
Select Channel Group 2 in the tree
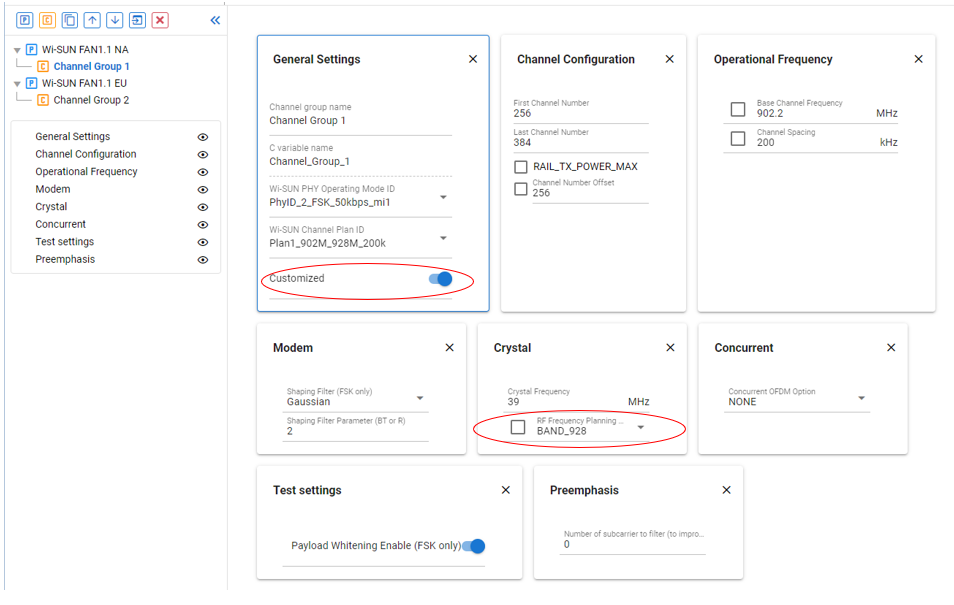pyautogui.click(x=91, y=100)
